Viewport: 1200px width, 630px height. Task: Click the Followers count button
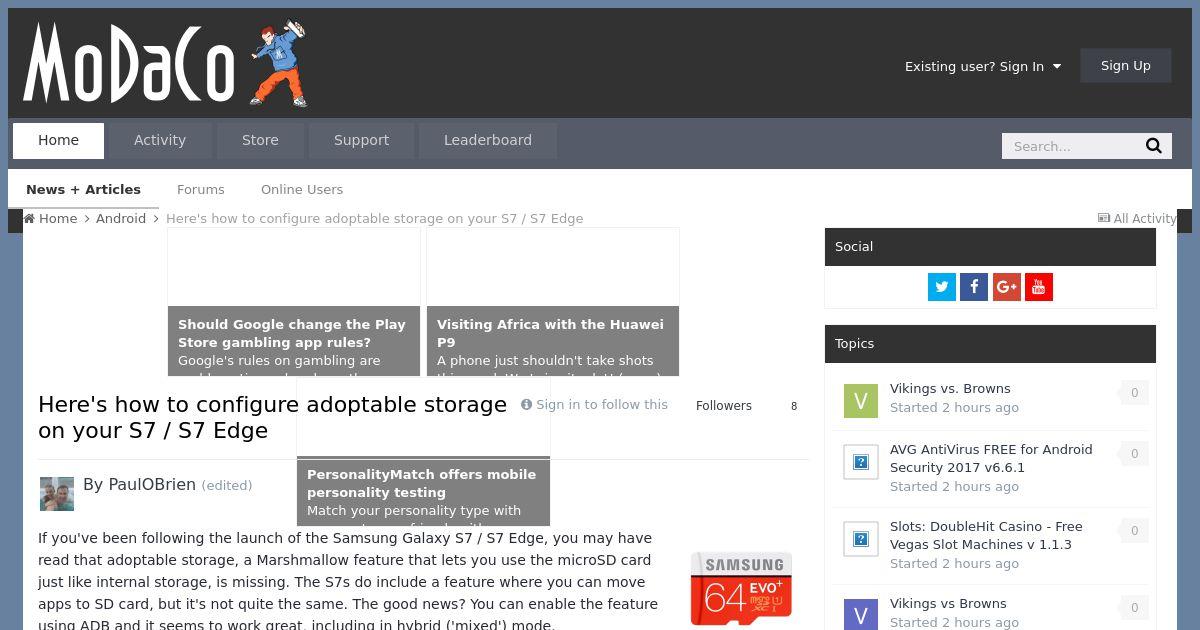(746, 405)
